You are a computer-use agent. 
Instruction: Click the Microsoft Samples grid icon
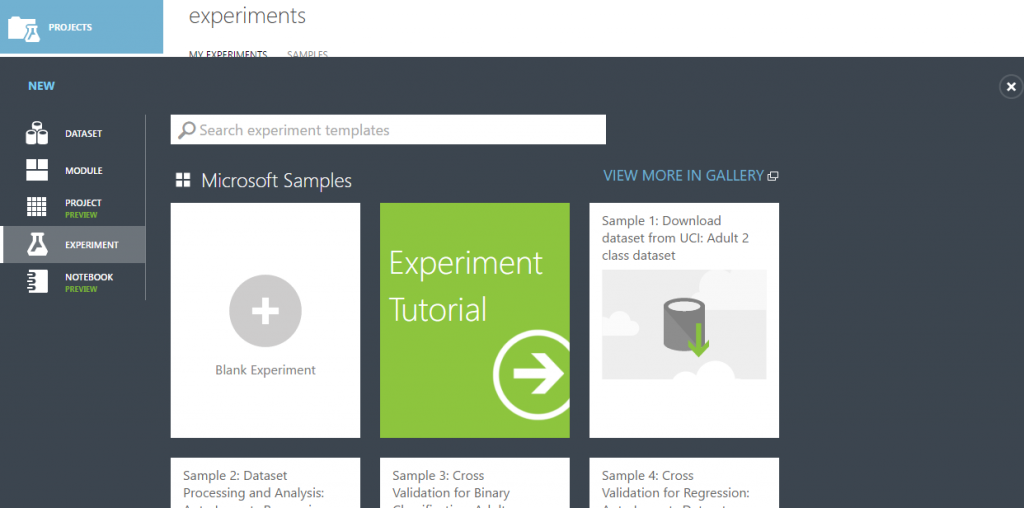tap(183, 180)
